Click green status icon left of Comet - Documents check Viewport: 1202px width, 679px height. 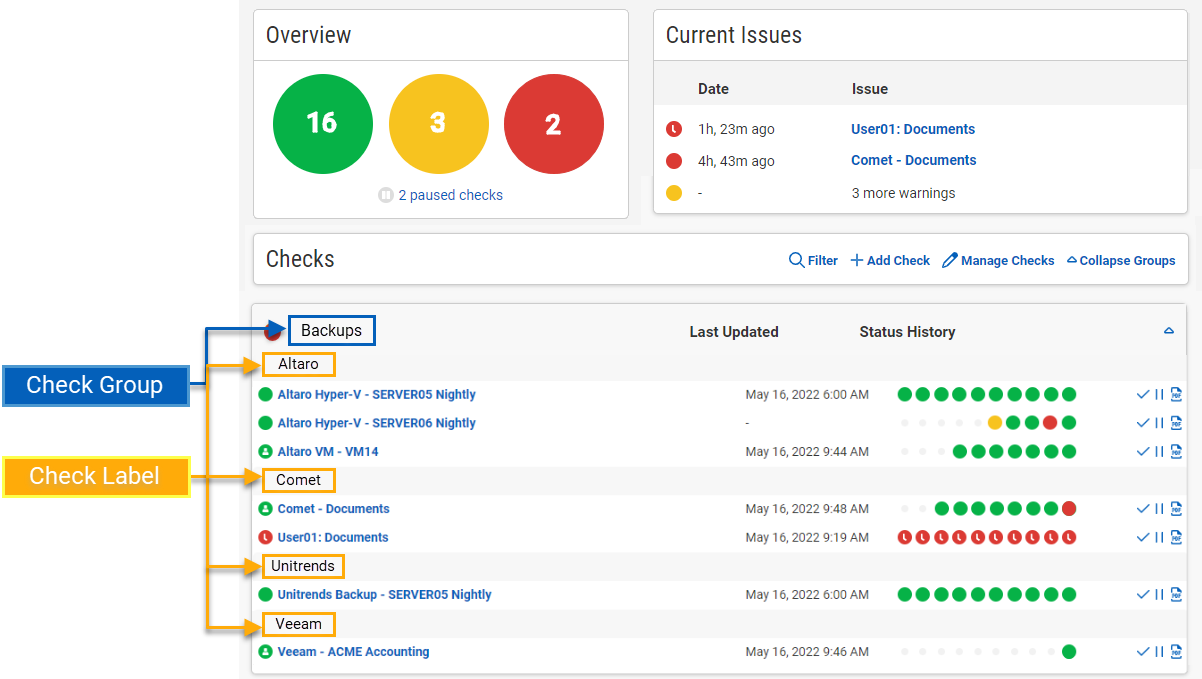click(266, 509)
